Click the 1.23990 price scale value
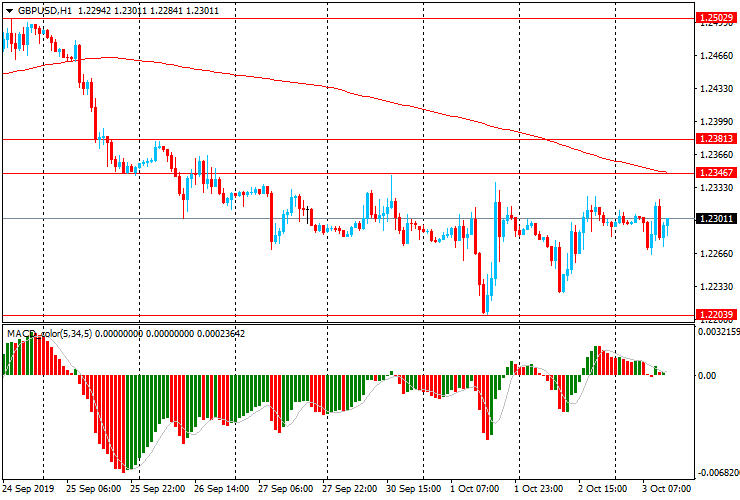The height and width of the screenshot is (500, 740). 717,122
